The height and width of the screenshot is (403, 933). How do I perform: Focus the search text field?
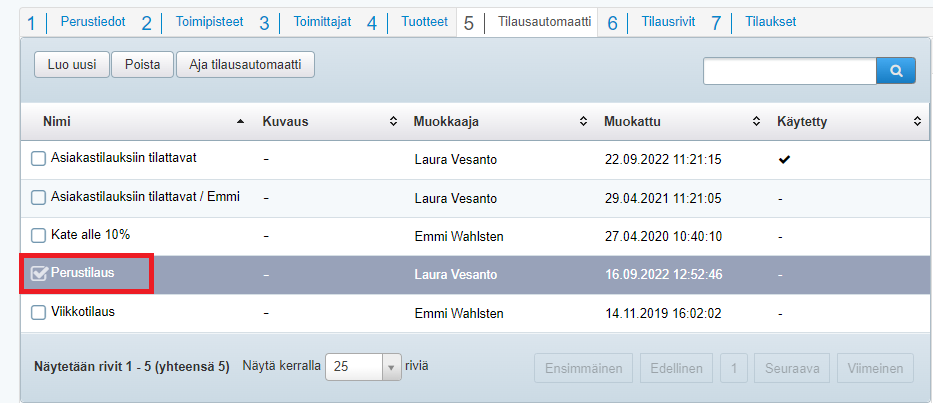point(789,70)
